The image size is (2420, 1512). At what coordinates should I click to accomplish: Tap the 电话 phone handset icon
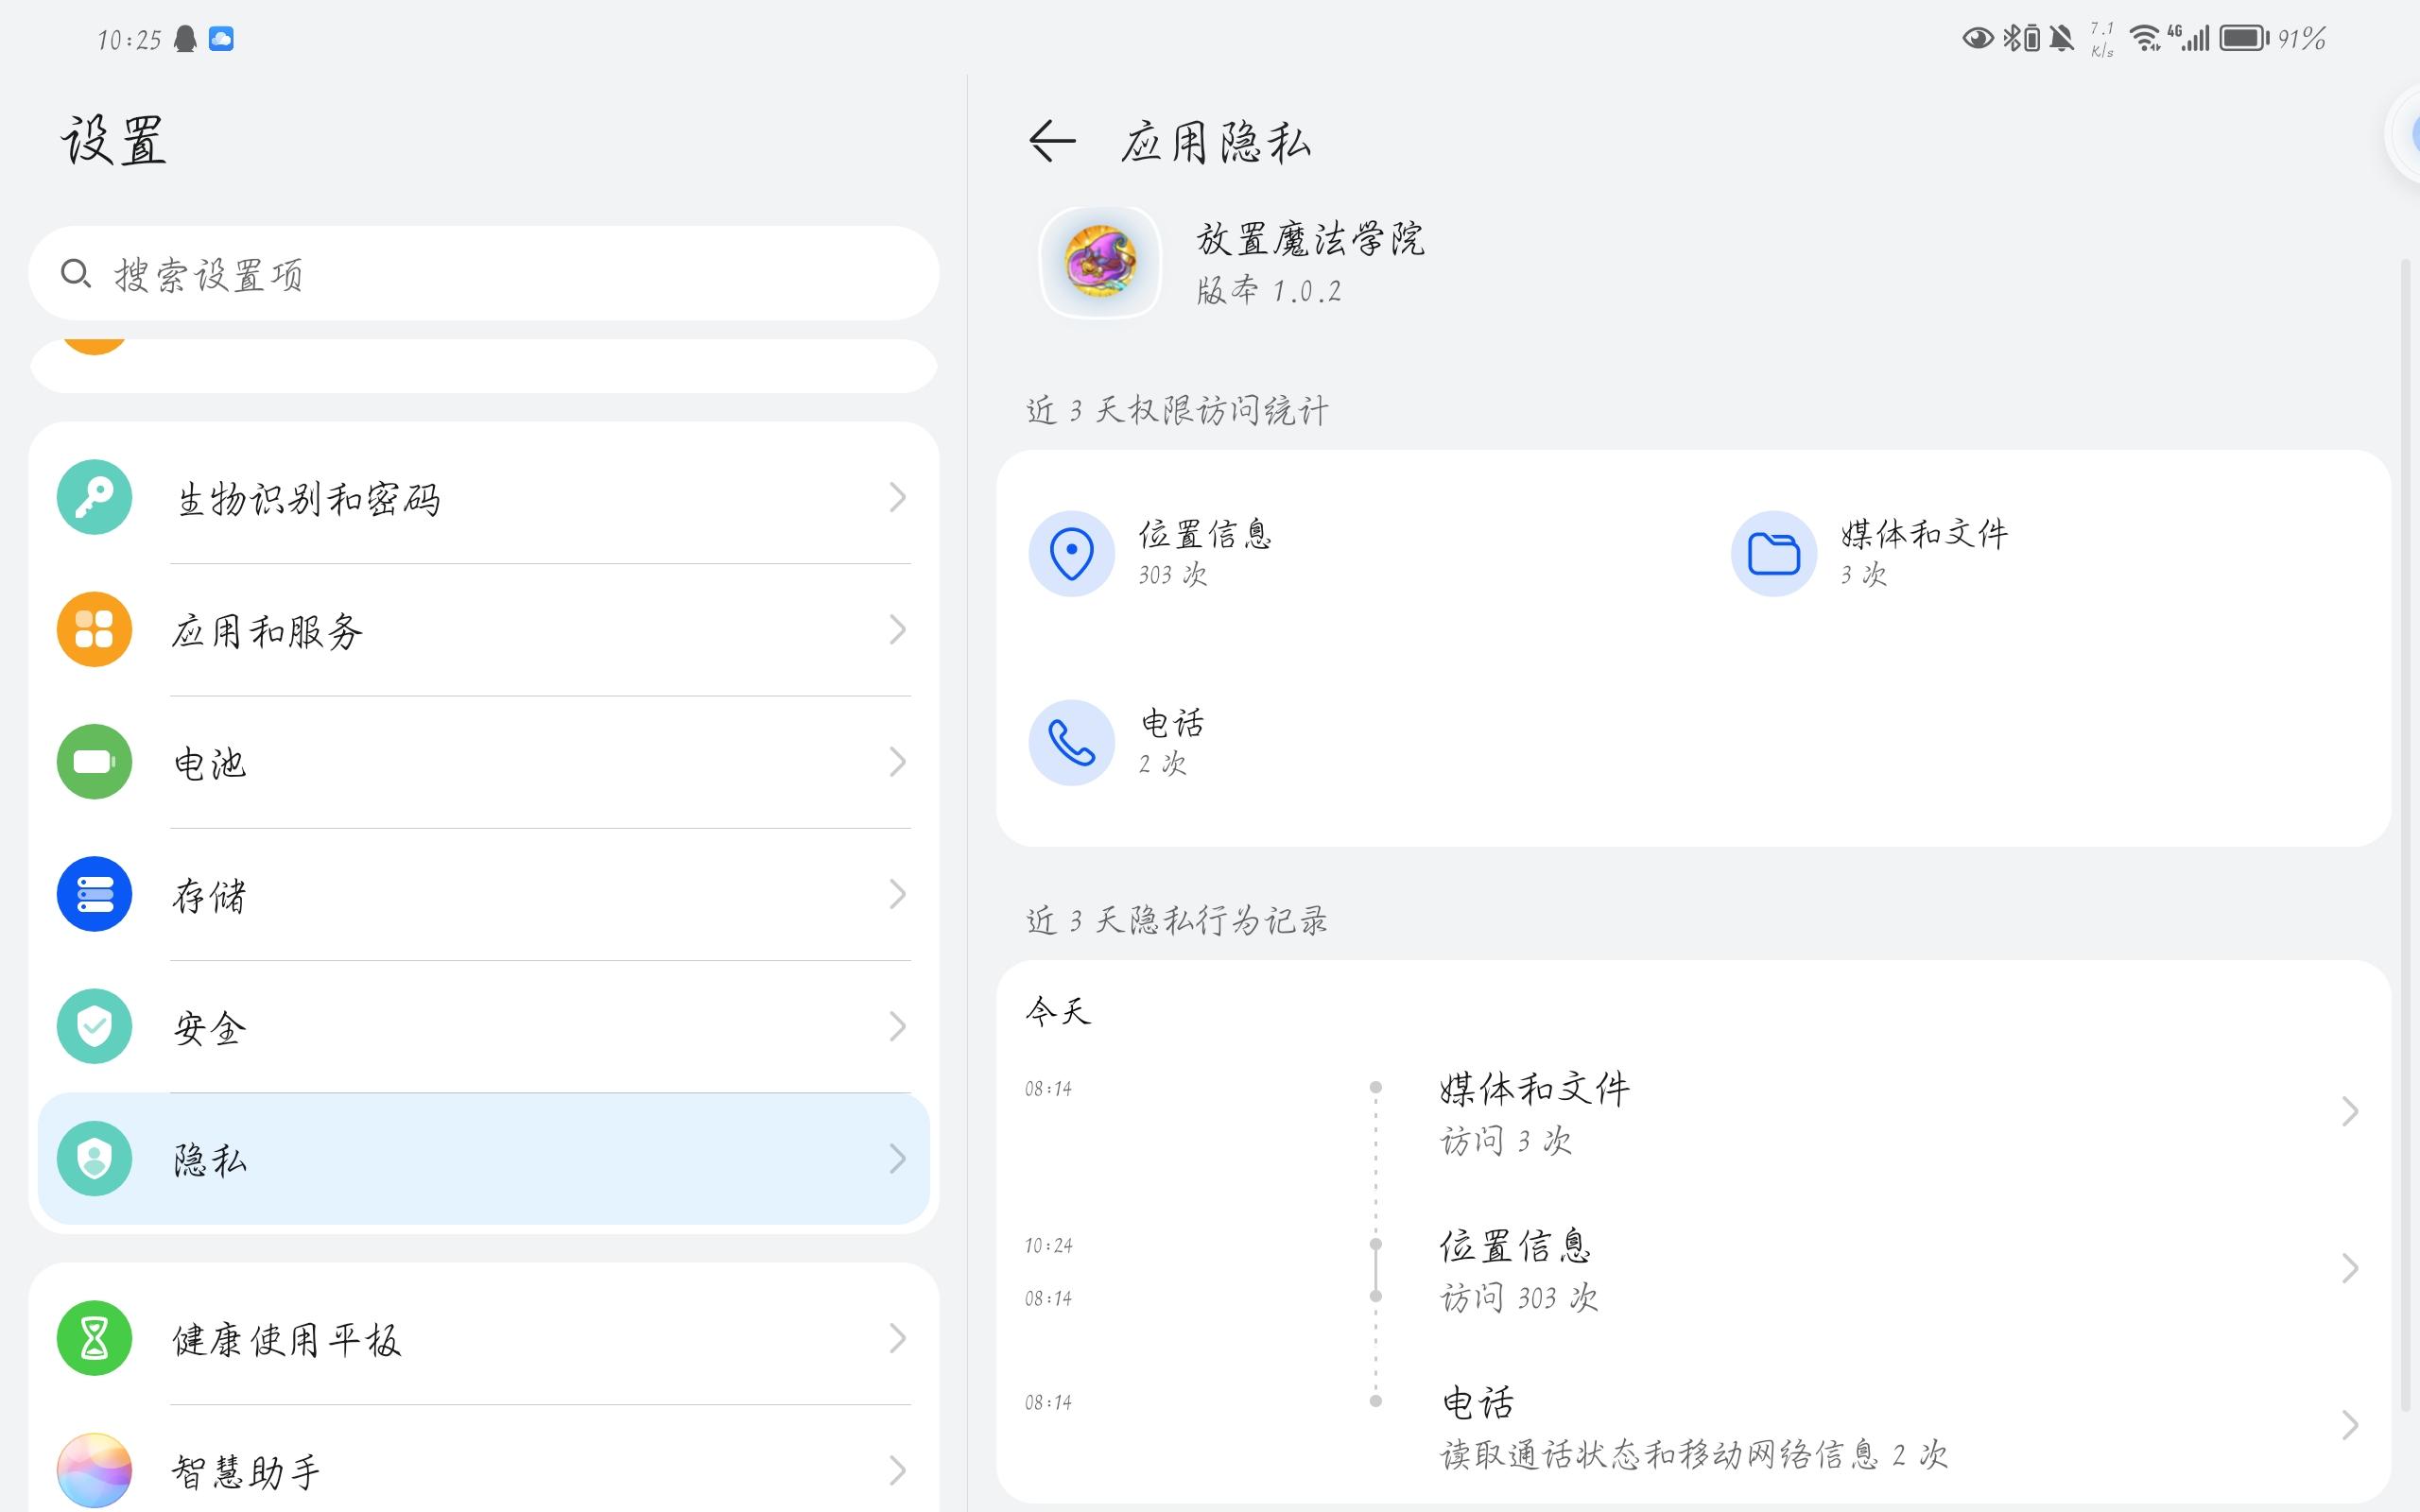(x=1071, y=743)
